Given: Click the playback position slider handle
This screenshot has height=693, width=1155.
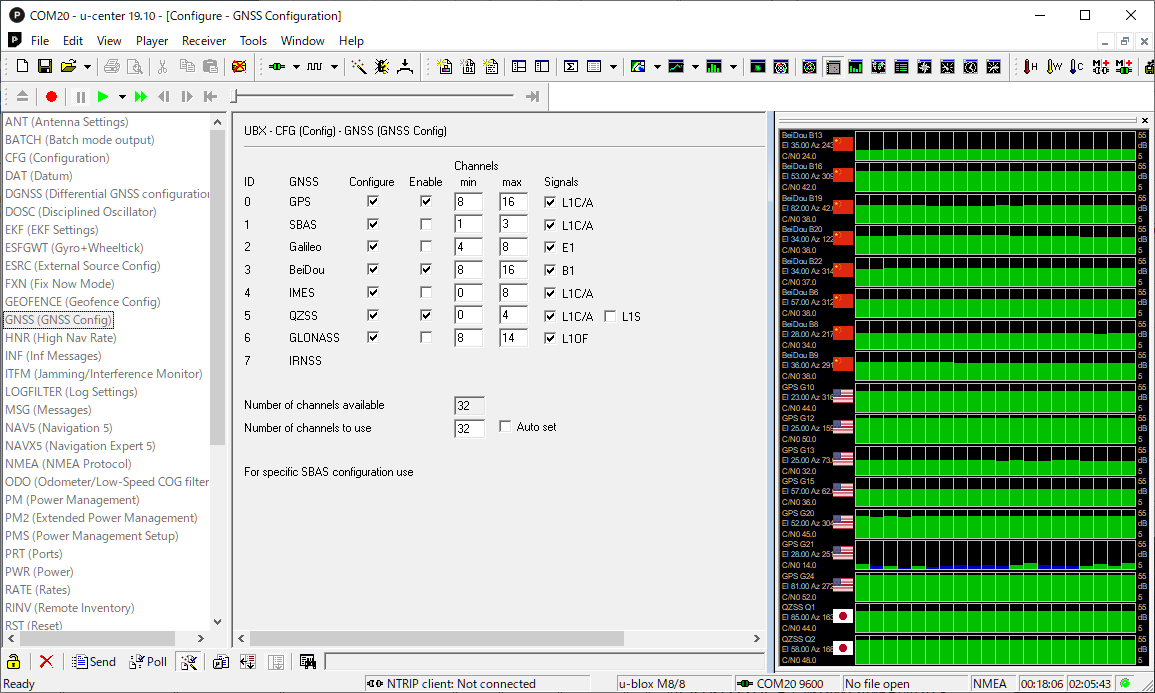Looking at the screenshot, I should [x=234, y=96].
